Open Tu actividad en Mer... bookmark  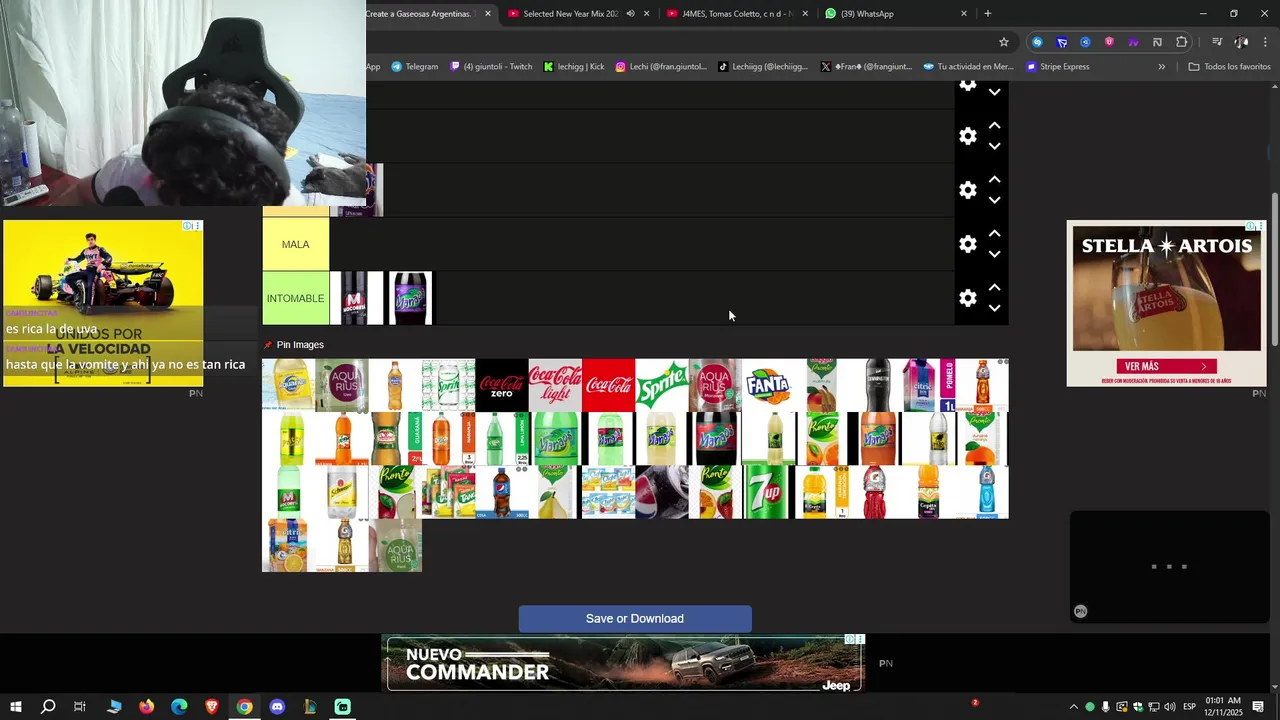pyautogui.click(x=968, y=67)
